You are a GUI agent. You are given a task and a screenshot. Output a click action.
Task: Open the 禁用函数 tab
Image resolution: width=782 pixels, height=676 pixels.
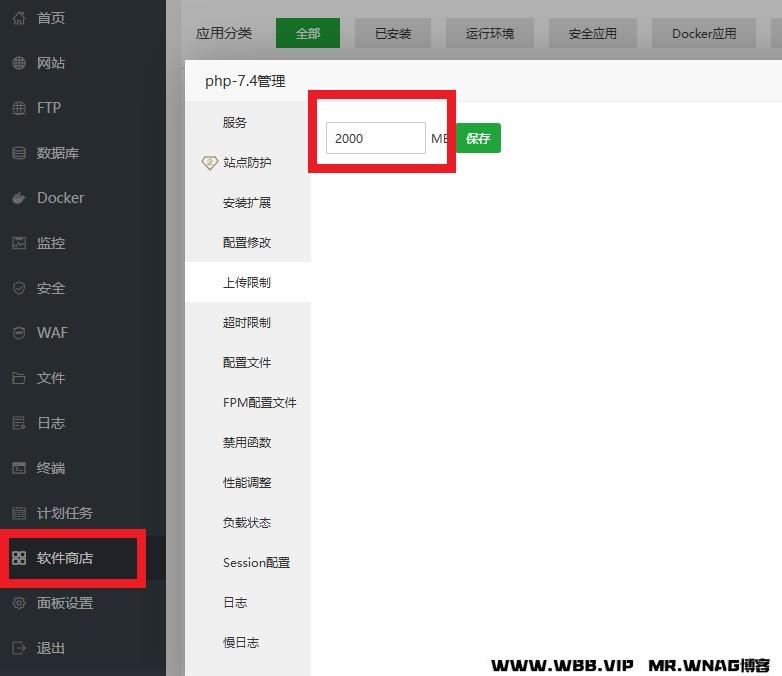[248, 443]
